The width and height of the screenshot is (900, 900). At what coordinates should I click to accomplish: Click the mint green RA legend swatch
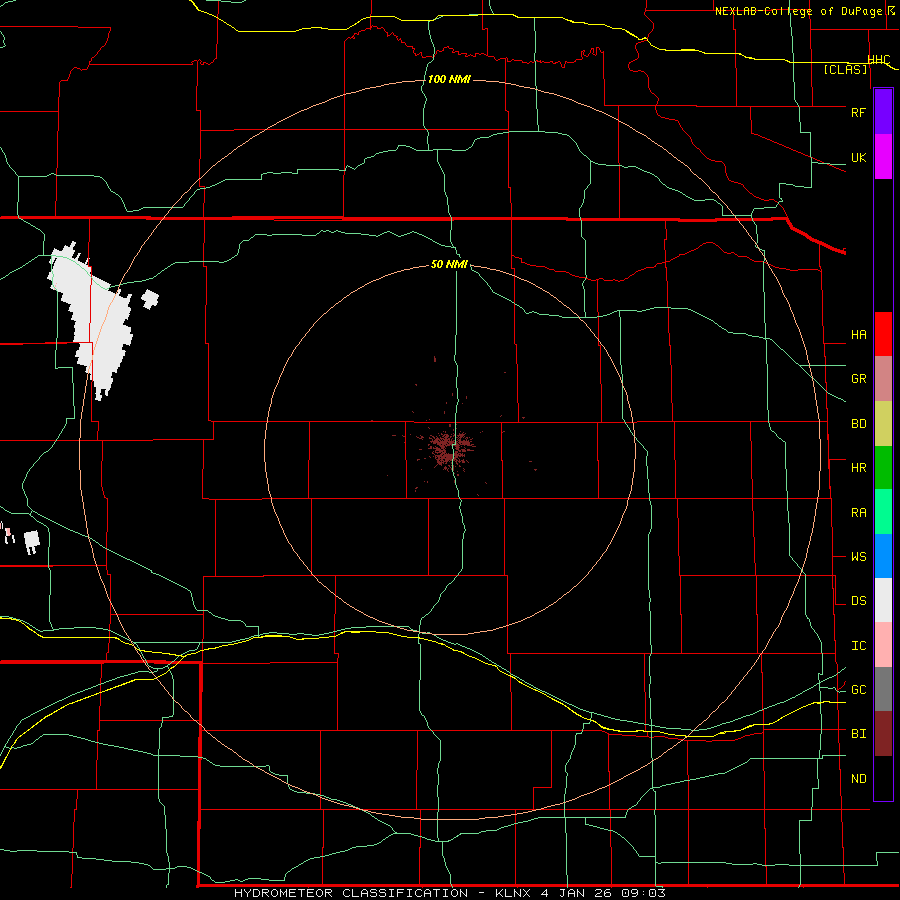883,512
